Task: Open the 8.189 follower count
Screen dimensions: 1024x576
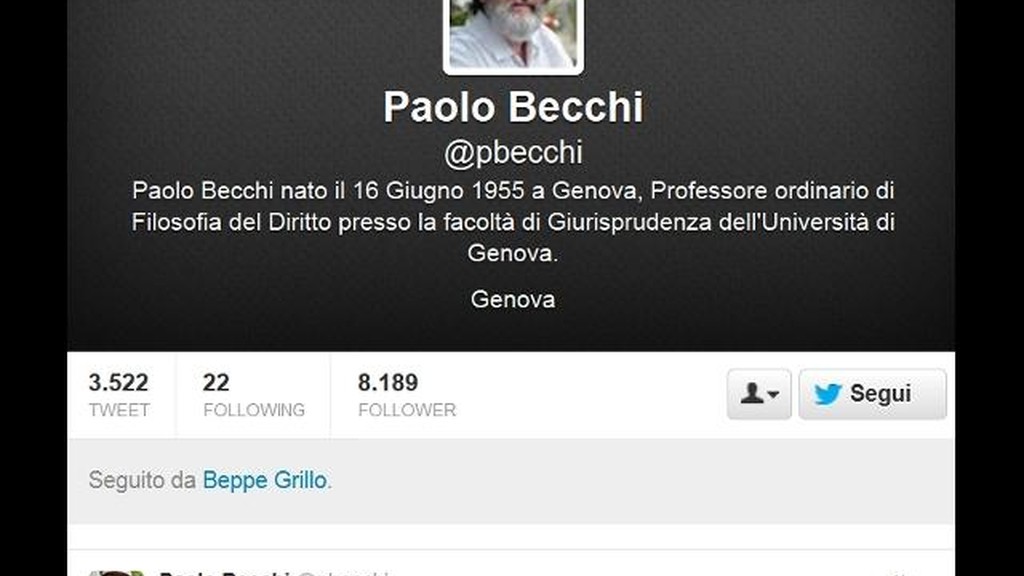Action: point(388,383)
